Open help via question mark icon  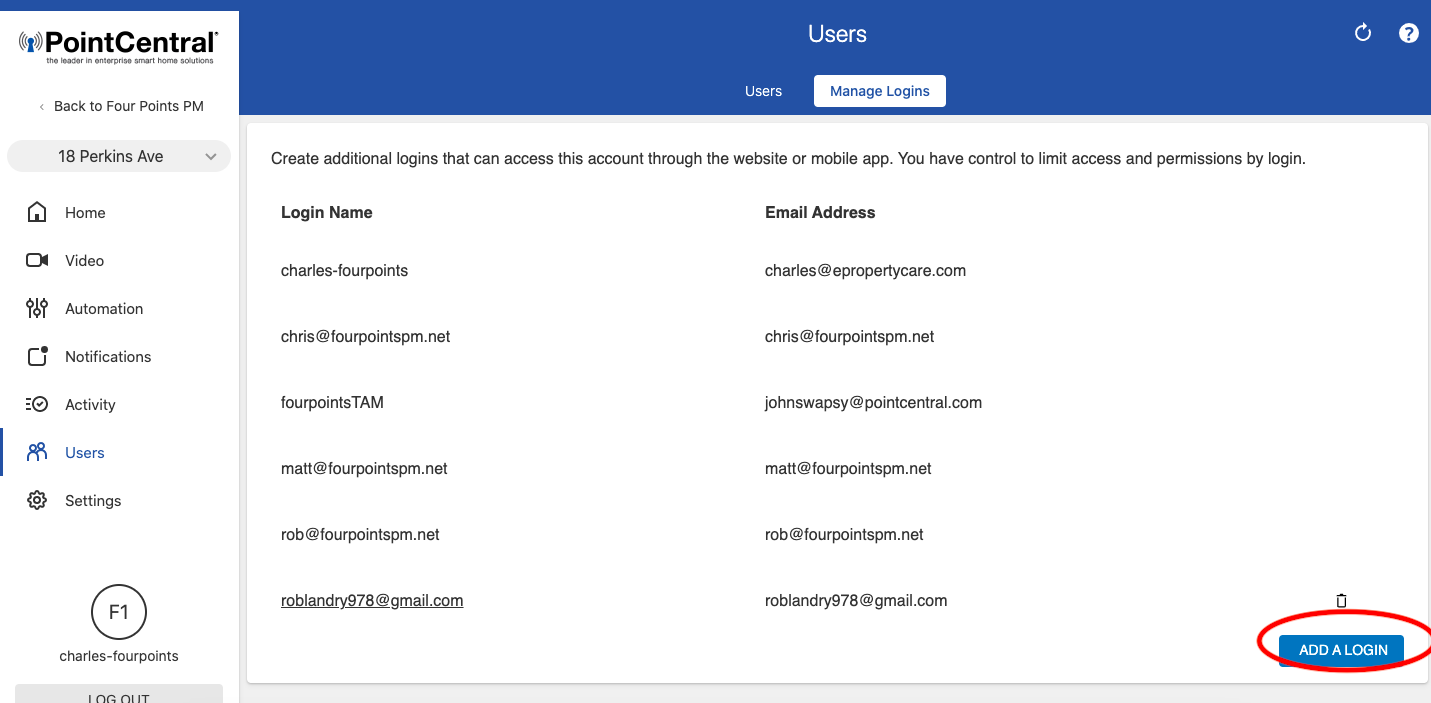(x=1408, y=33)
